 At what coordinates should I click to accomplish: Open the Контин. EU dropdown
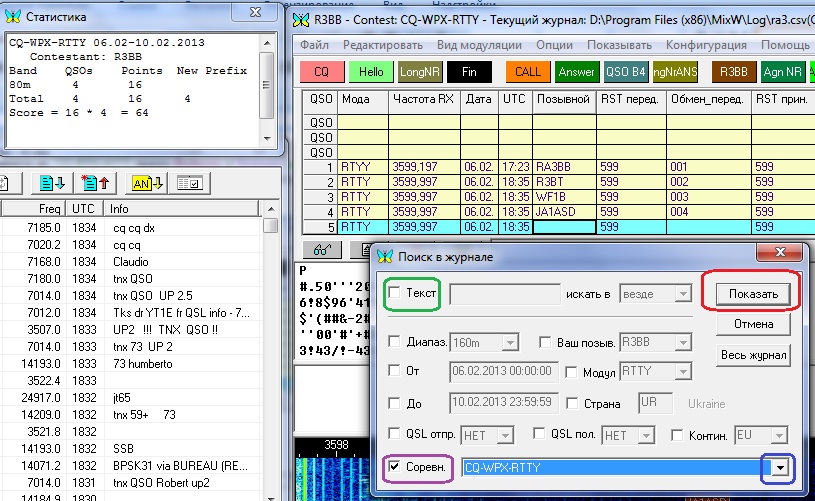point(772,435)
